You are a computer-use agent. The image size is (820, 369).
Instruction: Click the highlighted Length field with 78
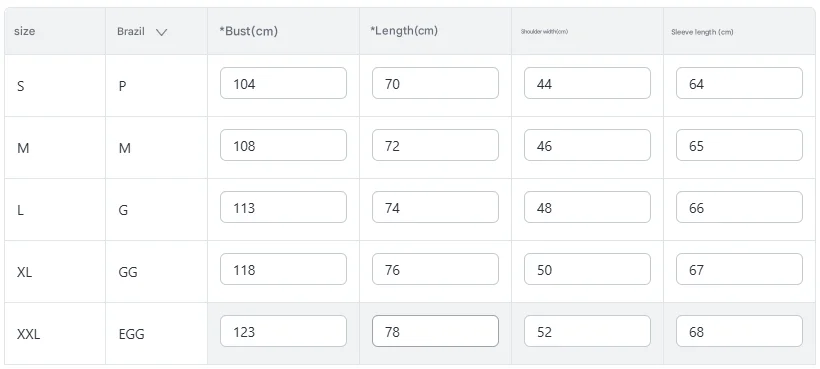435,331
